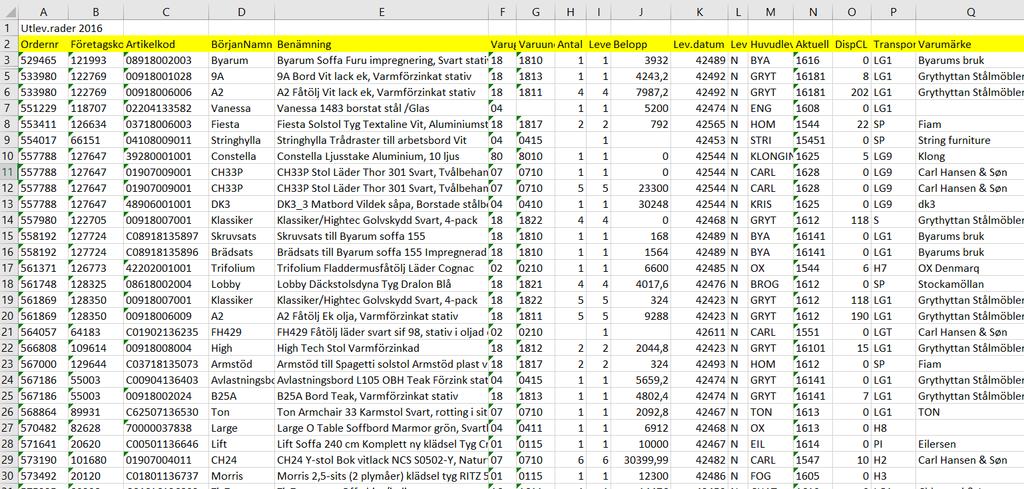Select 'High Tech Stol Varmförzinkad' cell
1024x489 pixels.
coord(381,349)
